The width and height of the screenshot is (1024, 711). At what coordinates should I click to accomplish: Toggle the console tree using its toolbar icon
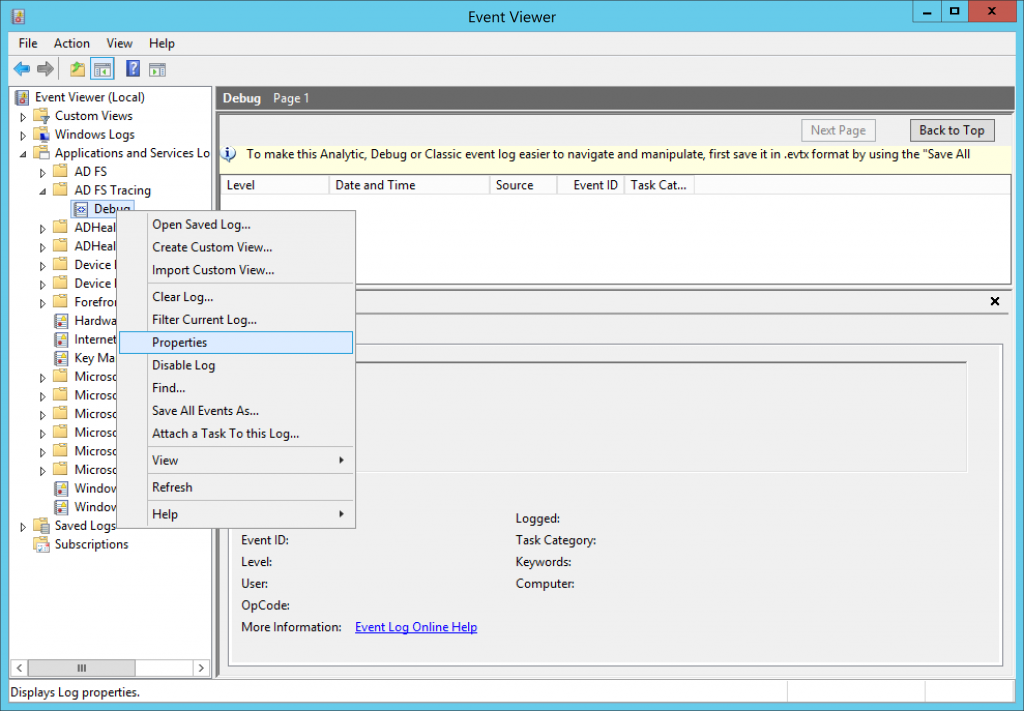click(102, 68)
